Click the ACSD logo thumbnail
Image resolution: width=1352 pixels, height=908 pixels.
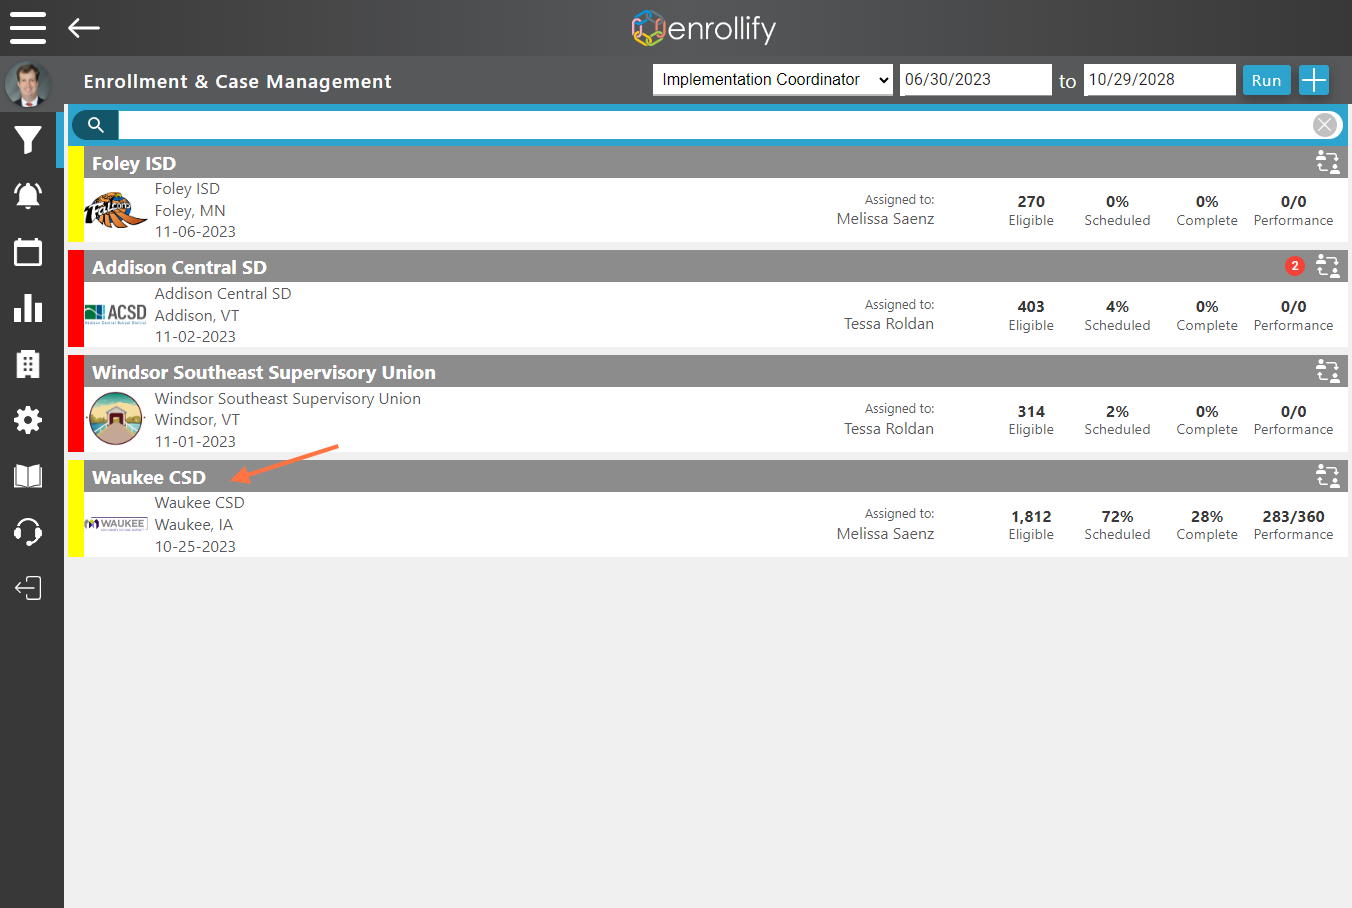click(x=116, y=314)
